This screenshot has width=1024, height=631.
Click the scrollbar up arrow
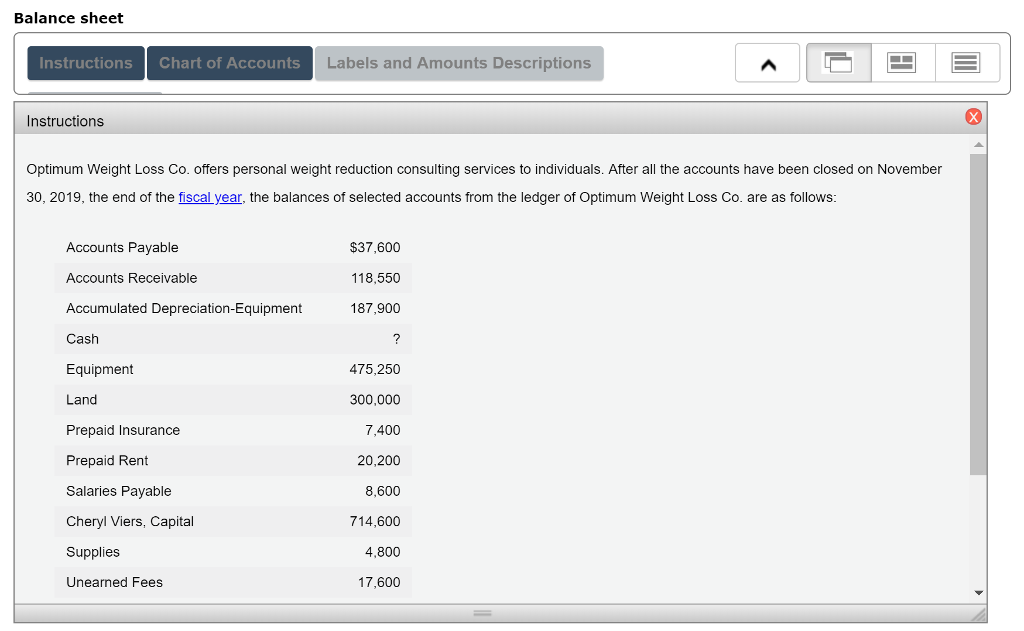978,144
